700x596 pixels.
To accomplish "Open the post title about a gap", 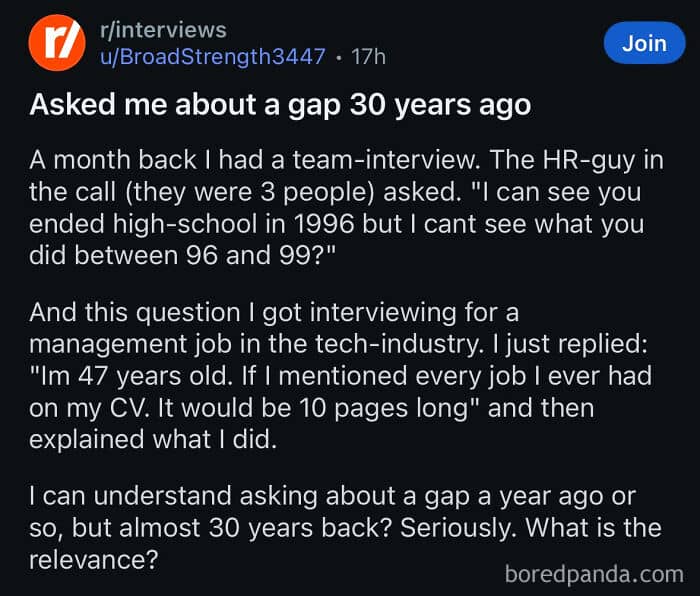I will pos(280,105).
